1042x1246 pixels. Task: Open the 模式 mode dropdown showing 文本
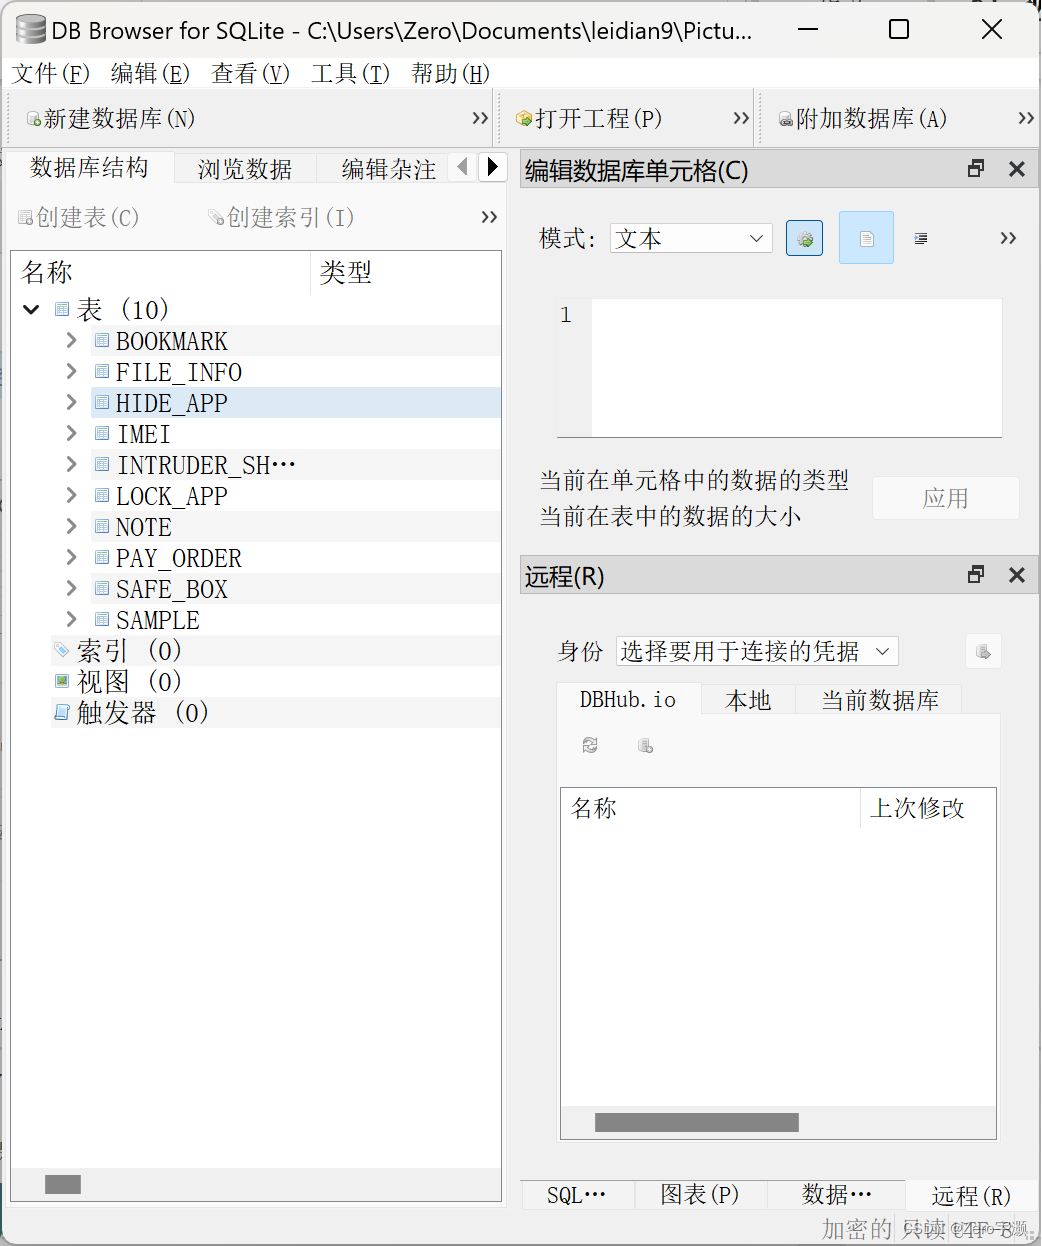[691, 238]
